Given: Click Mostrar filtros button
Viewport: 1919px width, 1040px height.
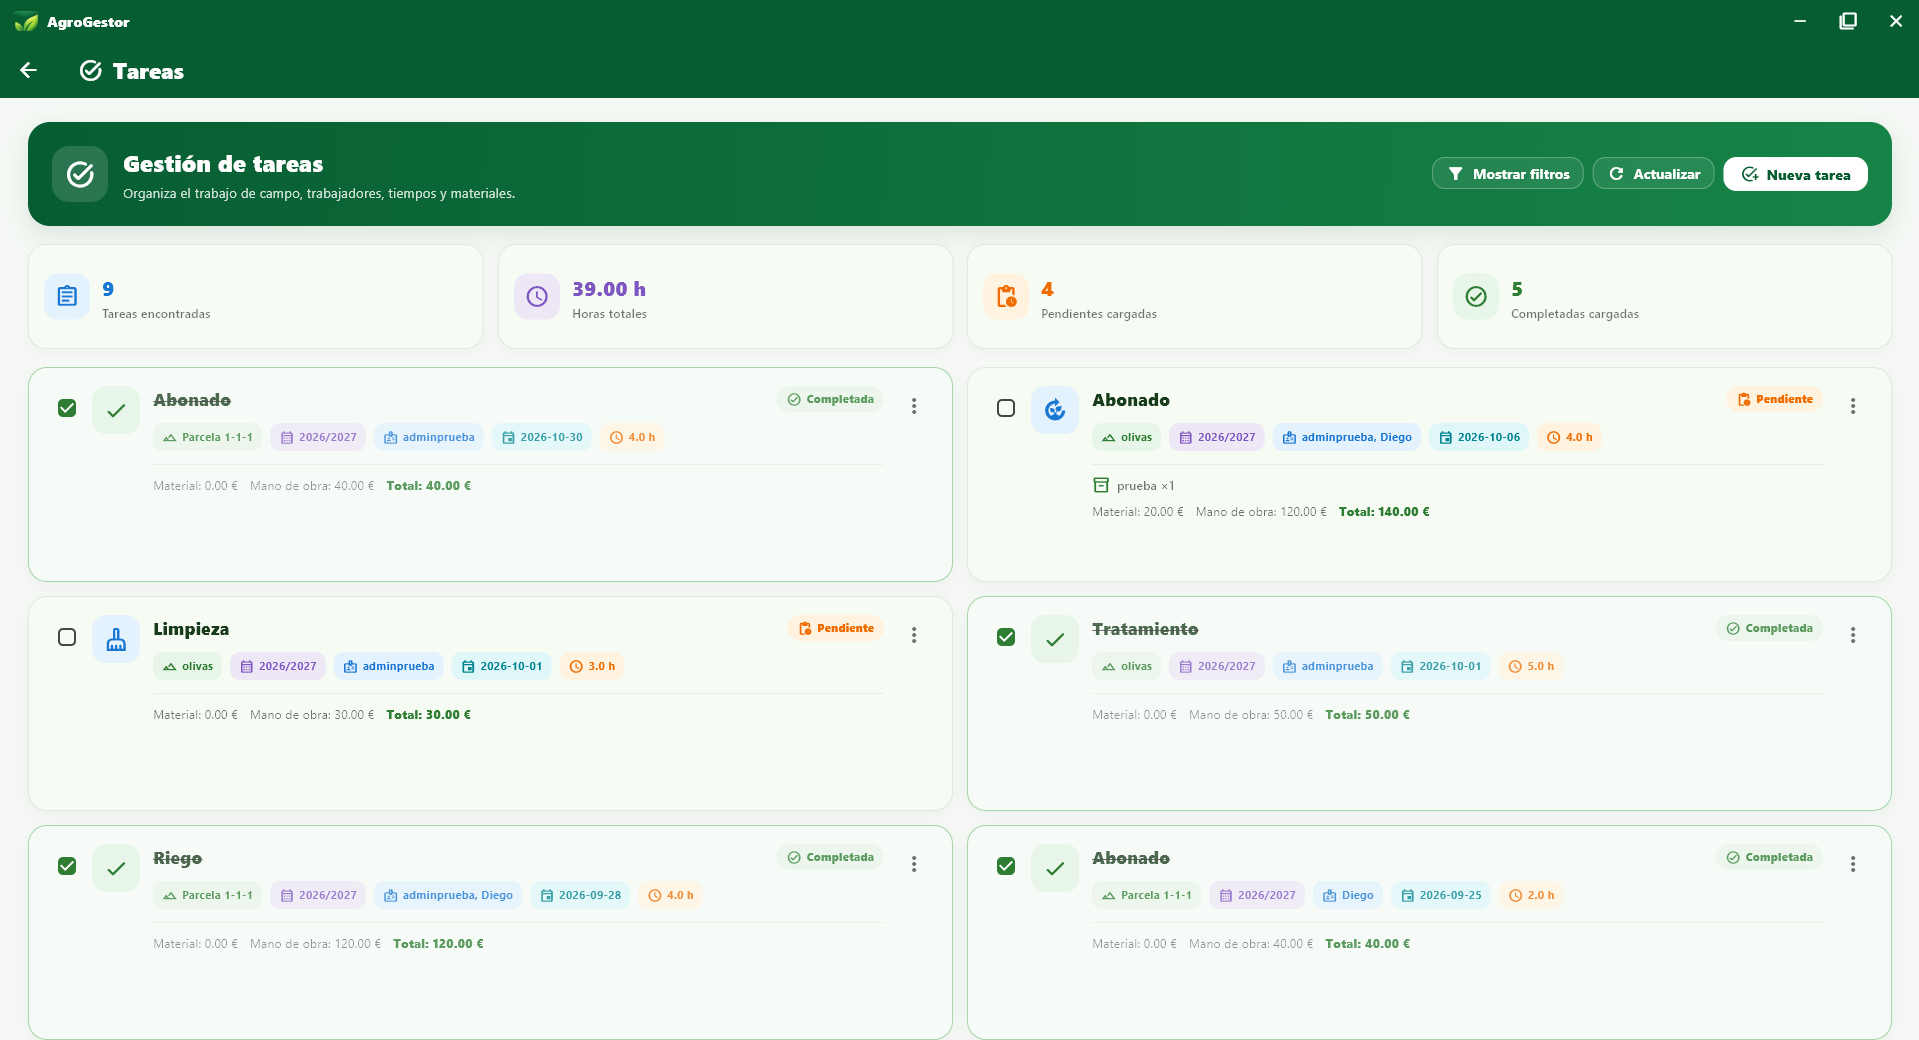Looking at the screenshot, I should [x=1508, y=174].
